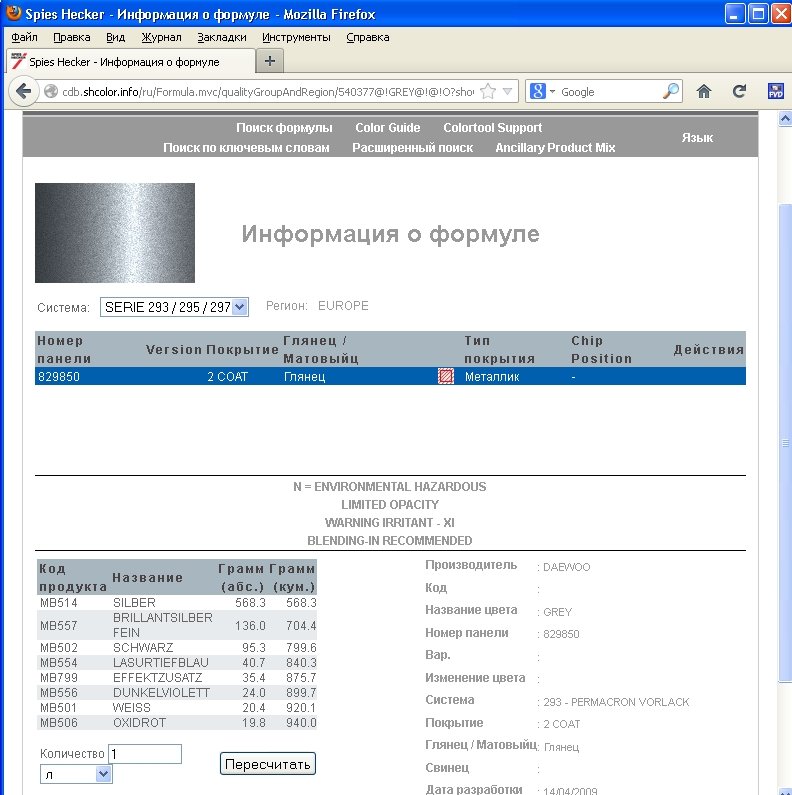The height and width of the screenshot is (795, 792).
Task: Open the Закладки menu
Action: click(x=221, y=37)
